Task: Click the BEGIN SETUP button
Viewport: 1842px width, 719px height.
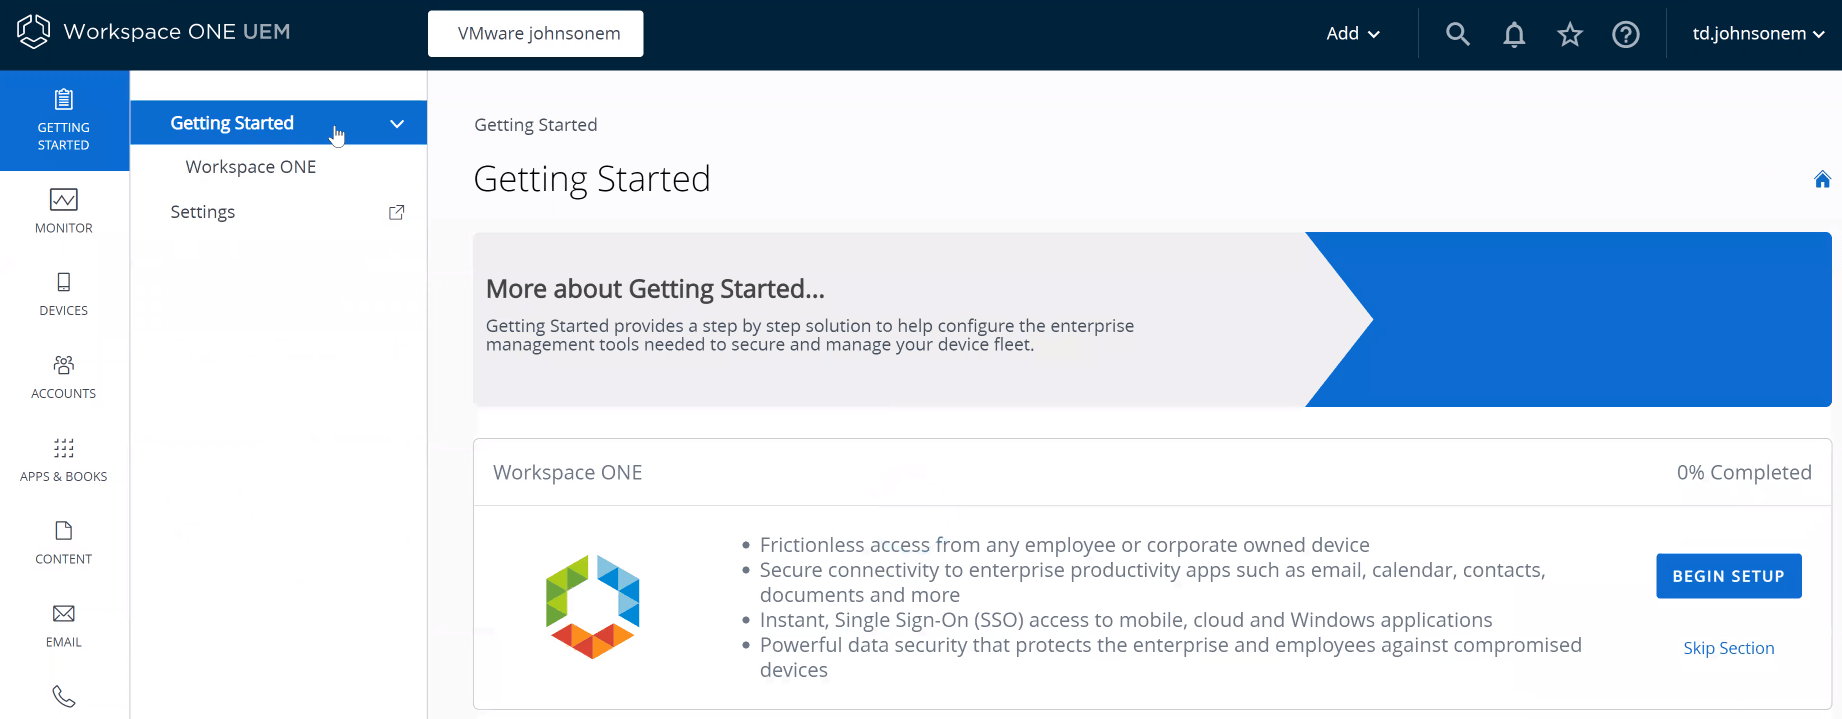Action: pos(1728,576)
